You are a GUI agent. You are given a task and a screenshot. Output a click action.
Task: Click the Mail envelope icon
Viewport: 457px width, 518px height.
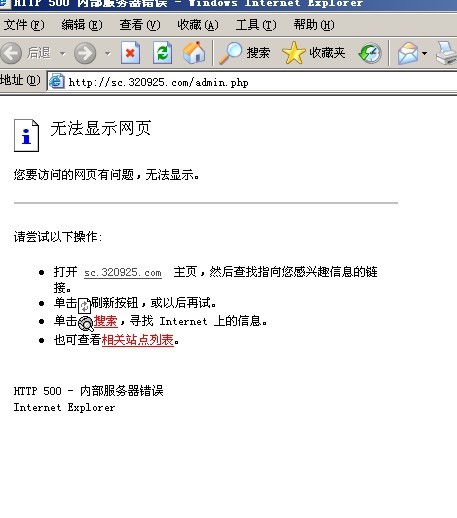tap(408, 53)
